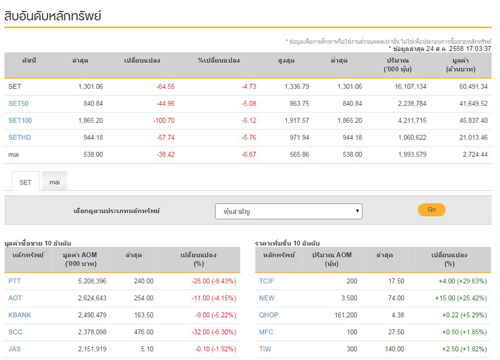Open the KBANK stock link
500x360 pixels.
tap(20, 315)
